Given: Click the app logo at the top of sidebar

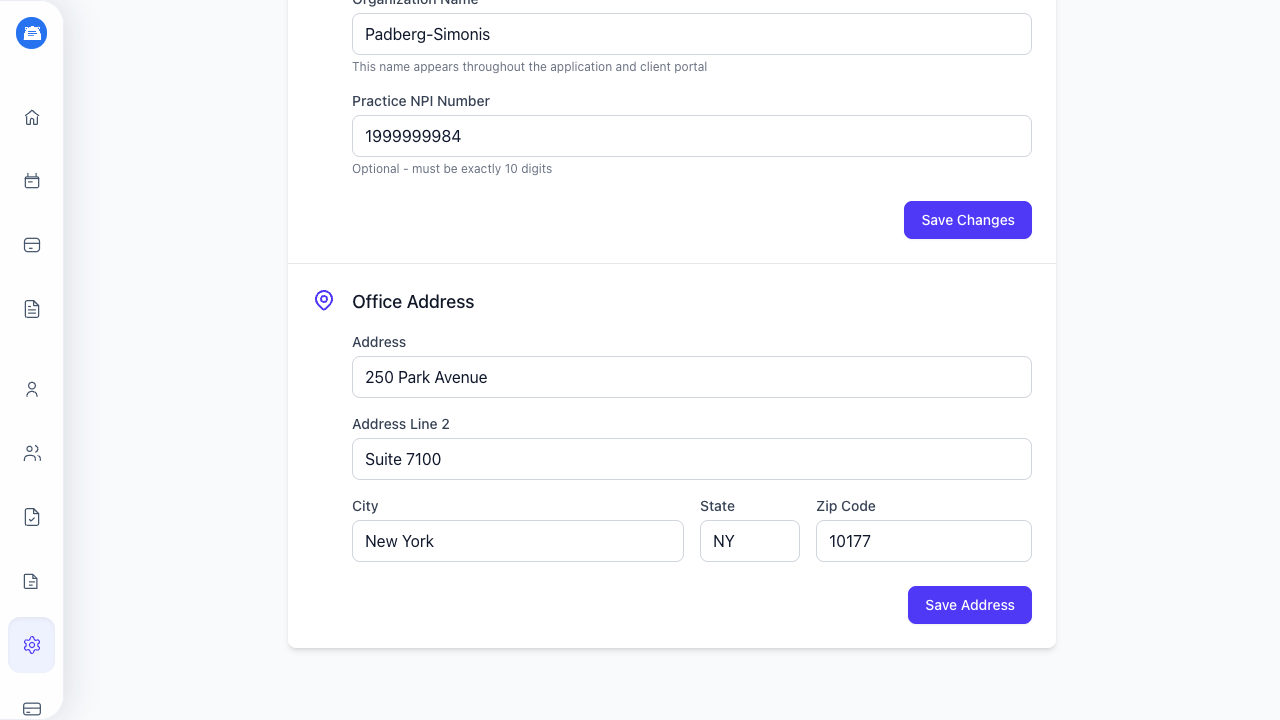Looking at the screenshot, I should [31, 33].
